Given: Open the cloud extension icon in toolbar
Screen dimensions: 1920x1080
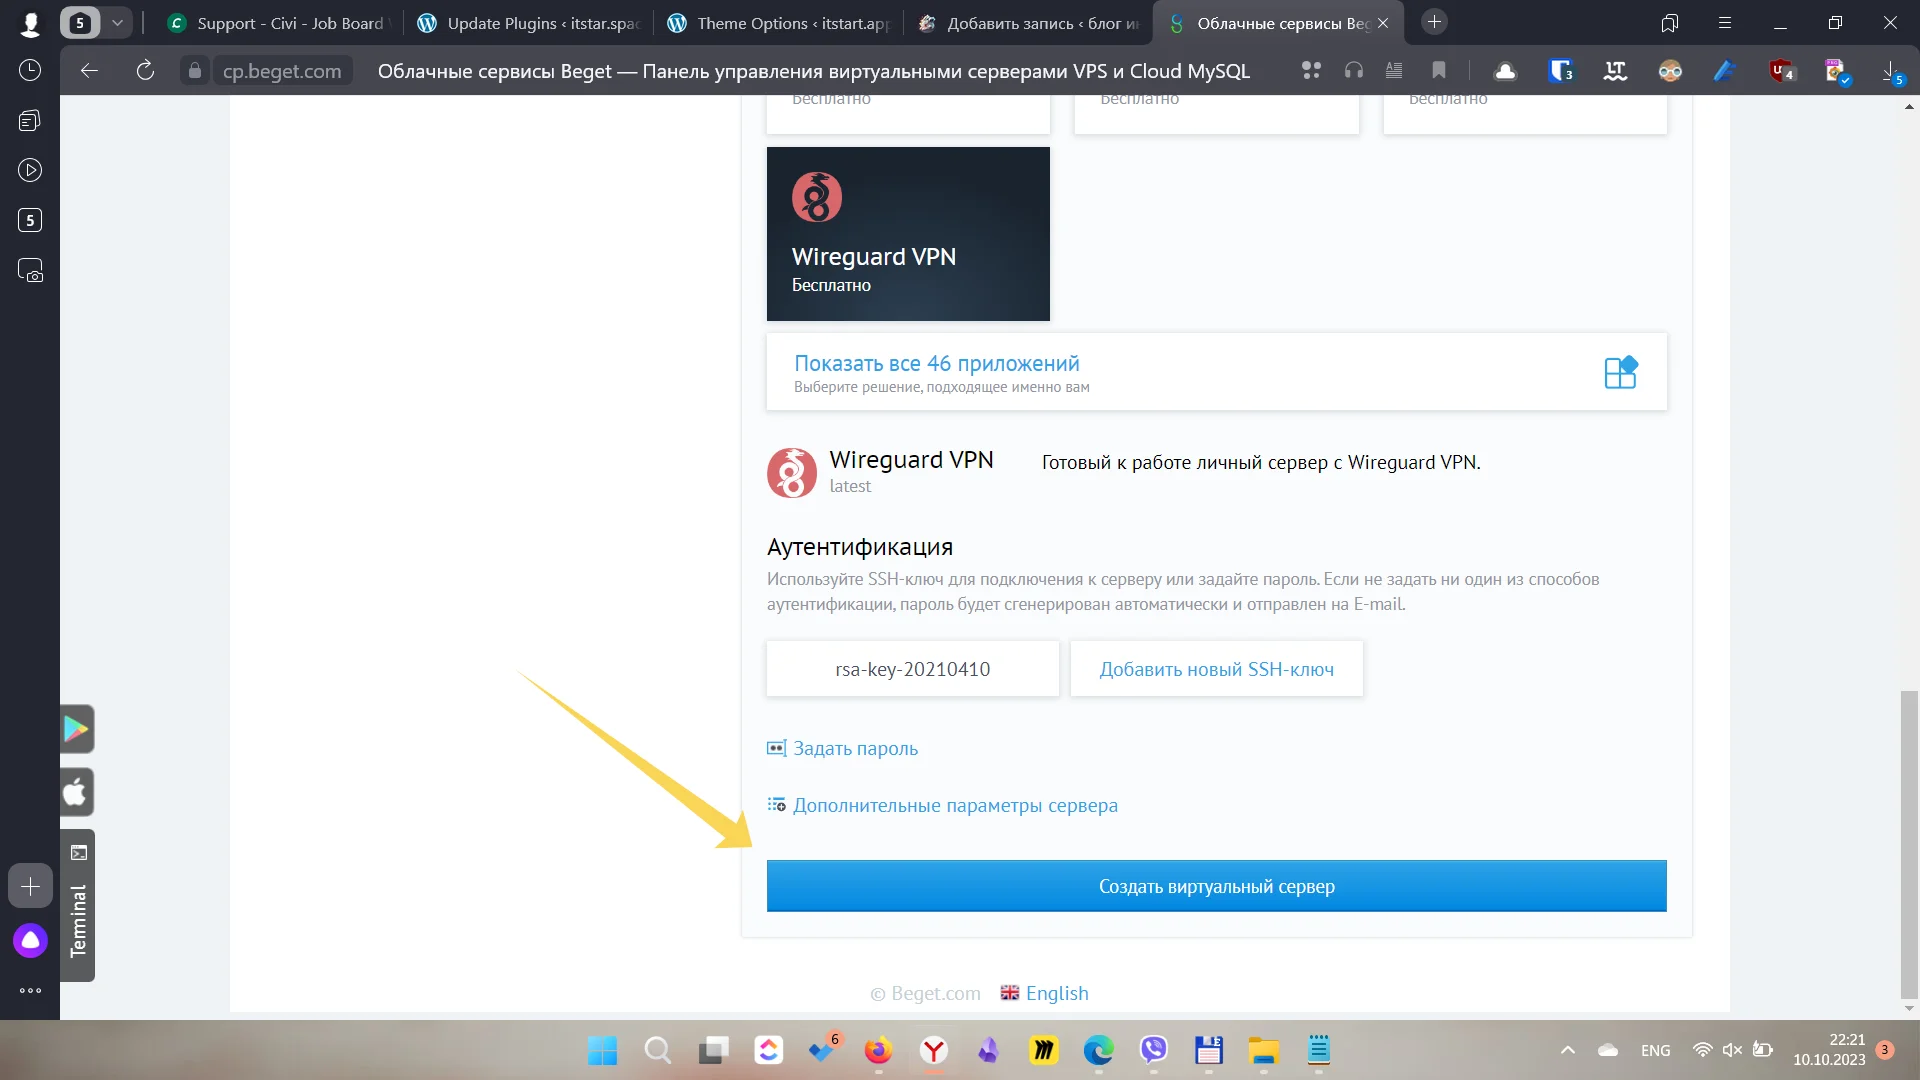Looking at the screenshot, I should (1505, 71).
